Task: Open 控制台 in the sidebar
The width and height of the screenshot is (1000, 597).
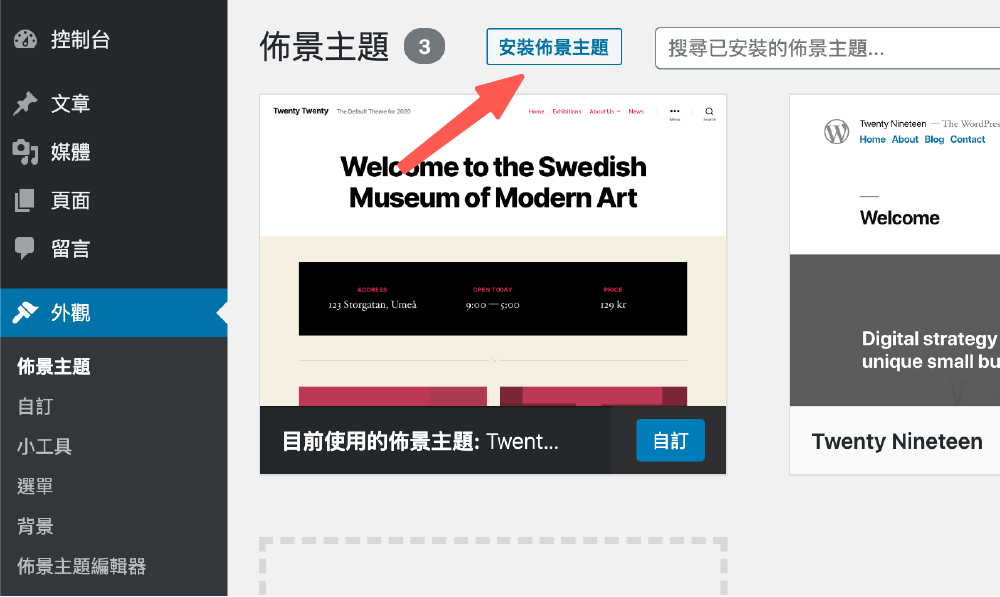Action: point(114,40)
